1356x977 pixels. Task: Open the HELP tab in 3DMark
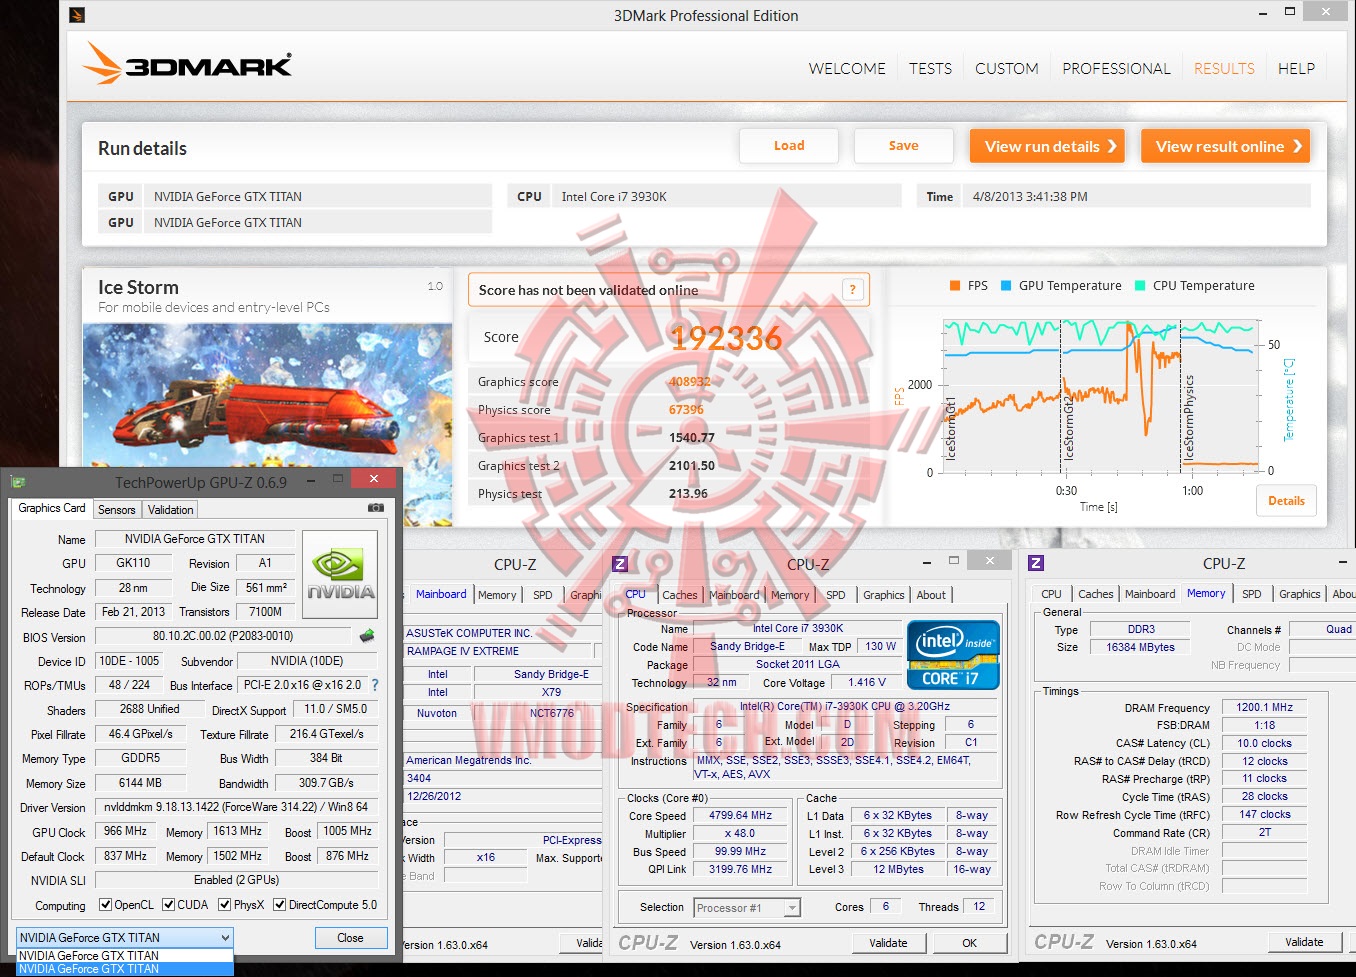click(1296, 69)
